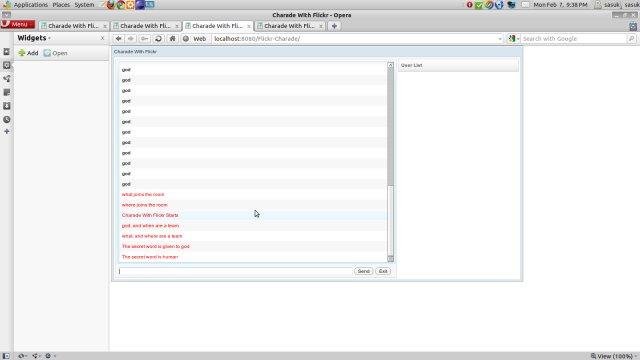Click the network tray icon
640x360 pixels.
tap(511, 5)
